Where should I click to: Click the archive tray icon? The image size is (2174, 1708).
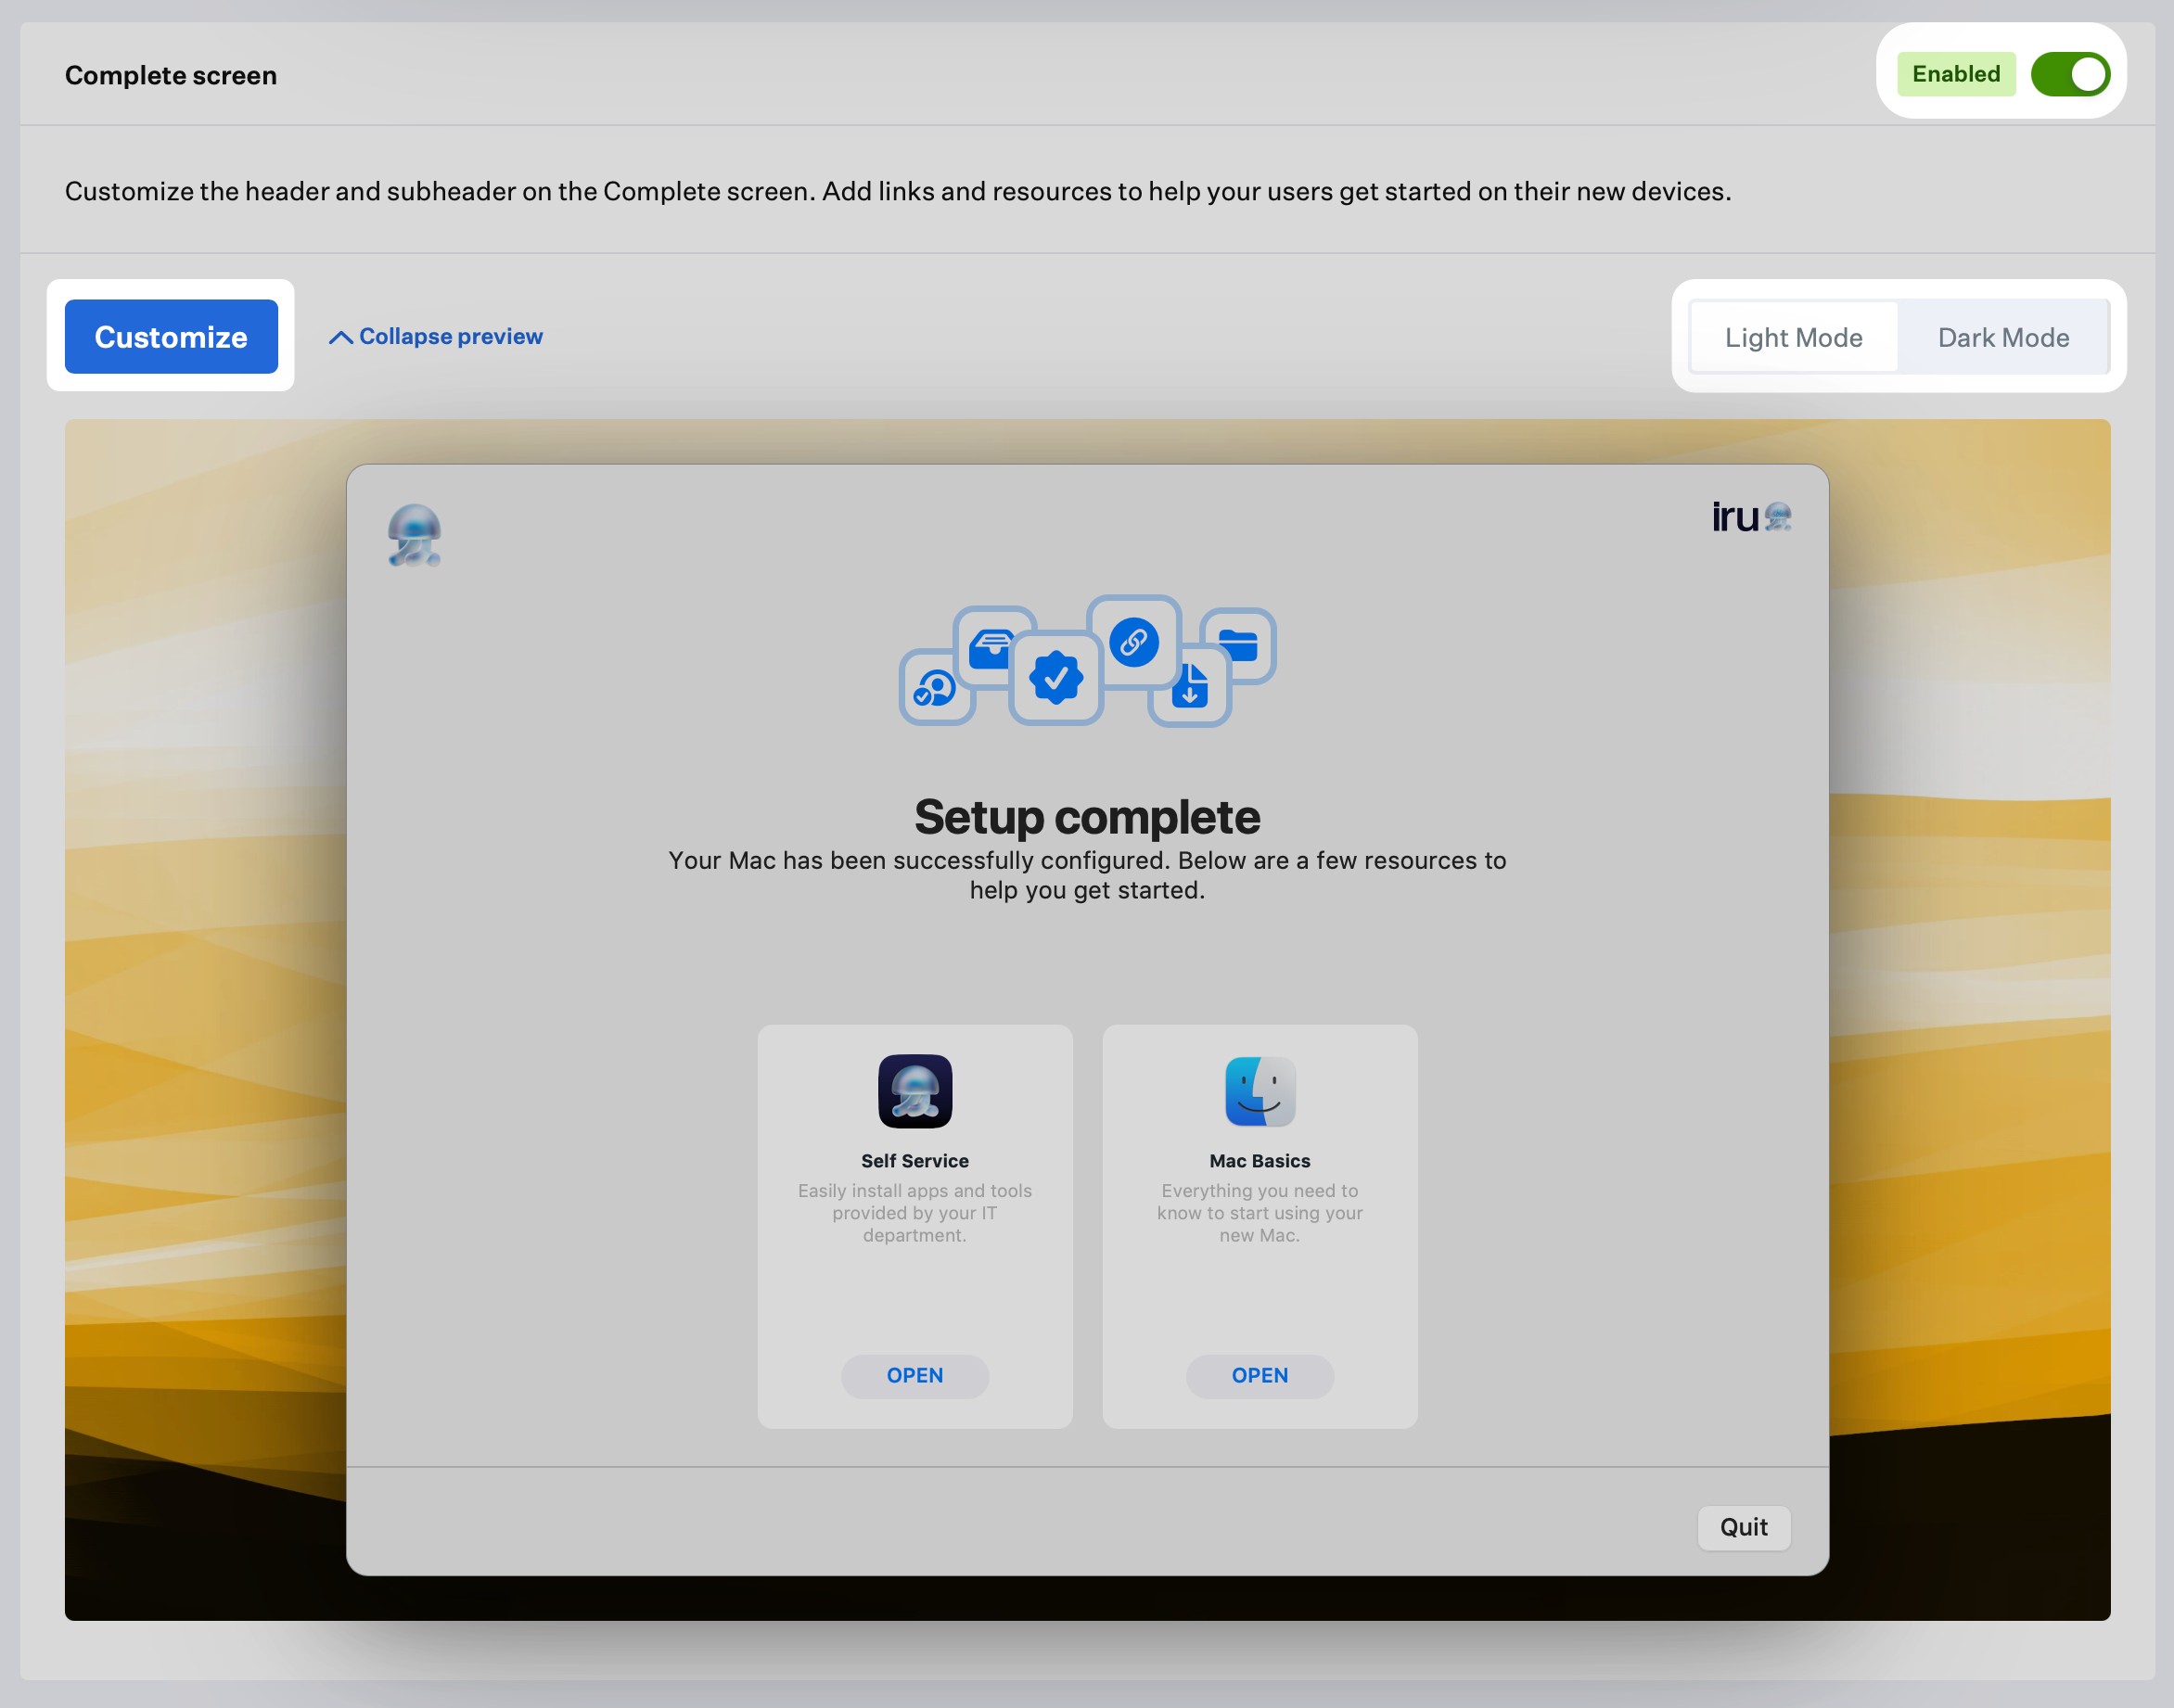coord(992,648)
